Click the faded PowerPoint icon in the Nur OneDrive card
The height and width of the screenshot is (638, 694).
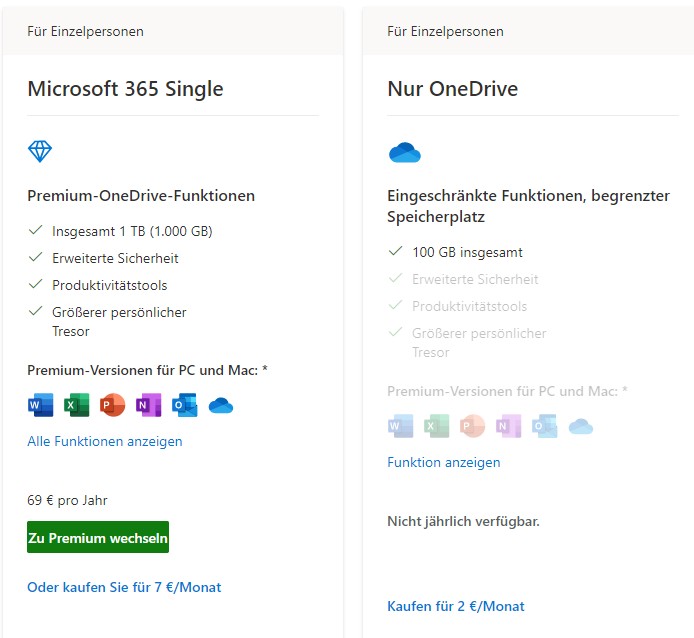(x=472, y=426)
